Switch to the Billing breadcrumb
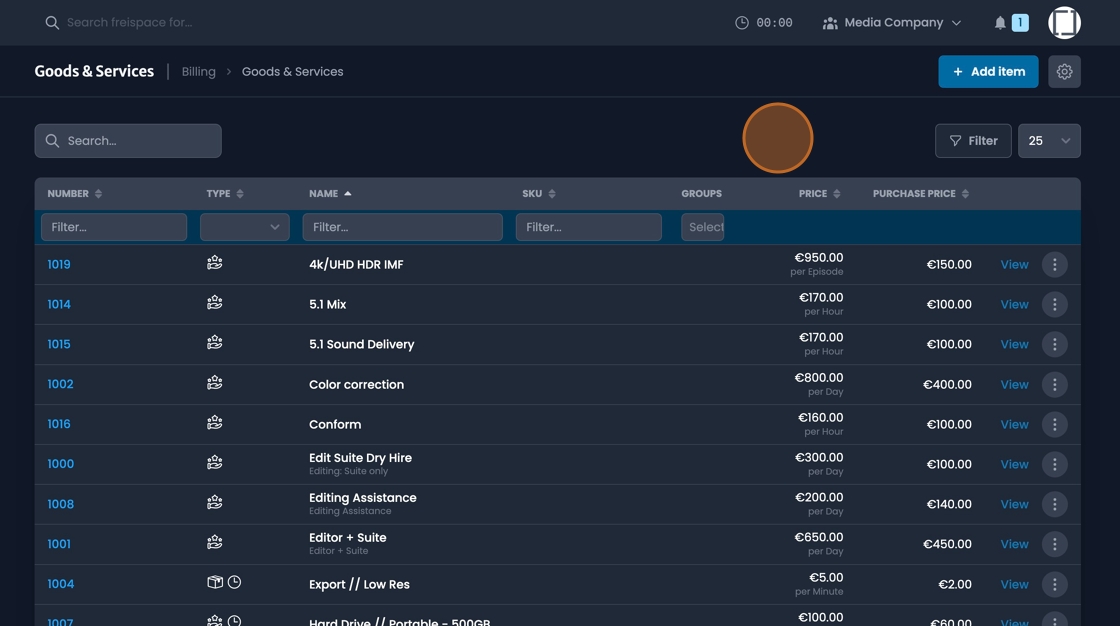 [198, 71]
